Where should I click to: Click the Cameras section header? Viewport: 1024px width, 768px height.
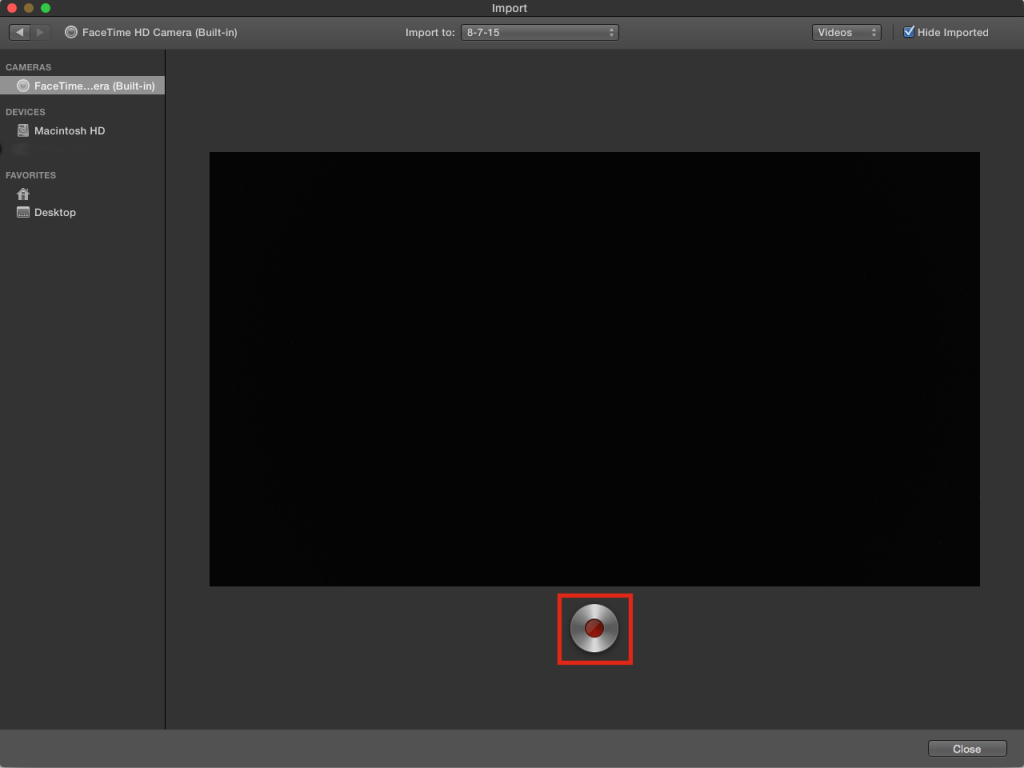pos(28,67)
